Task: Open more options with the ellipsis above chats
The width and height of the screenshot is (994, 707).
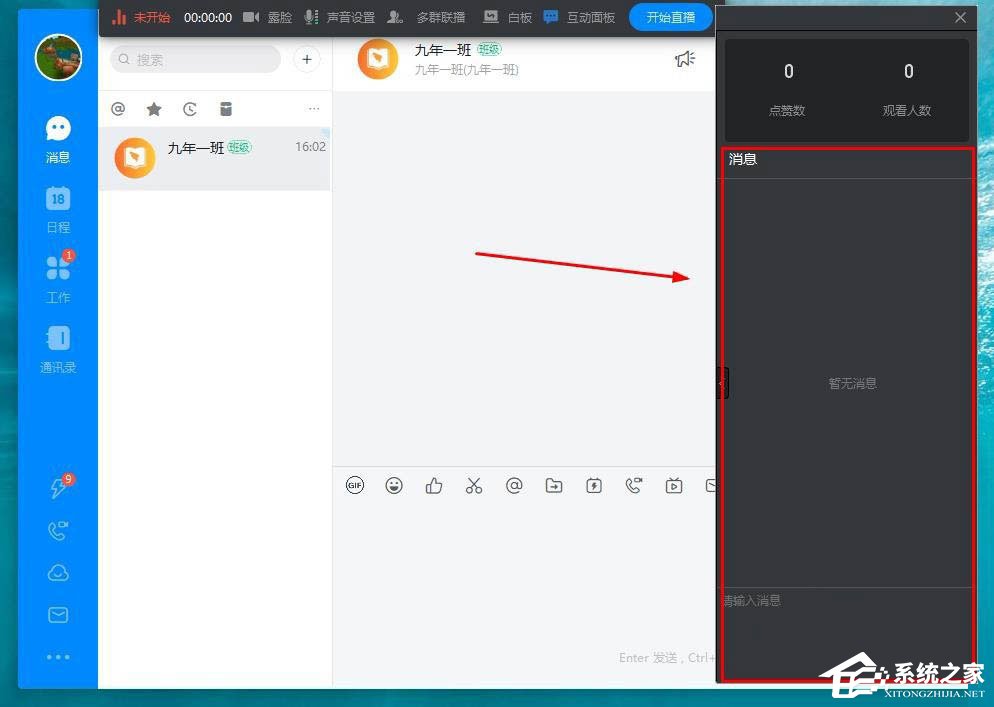Action: pyautogui.click(x=314, y=109)
